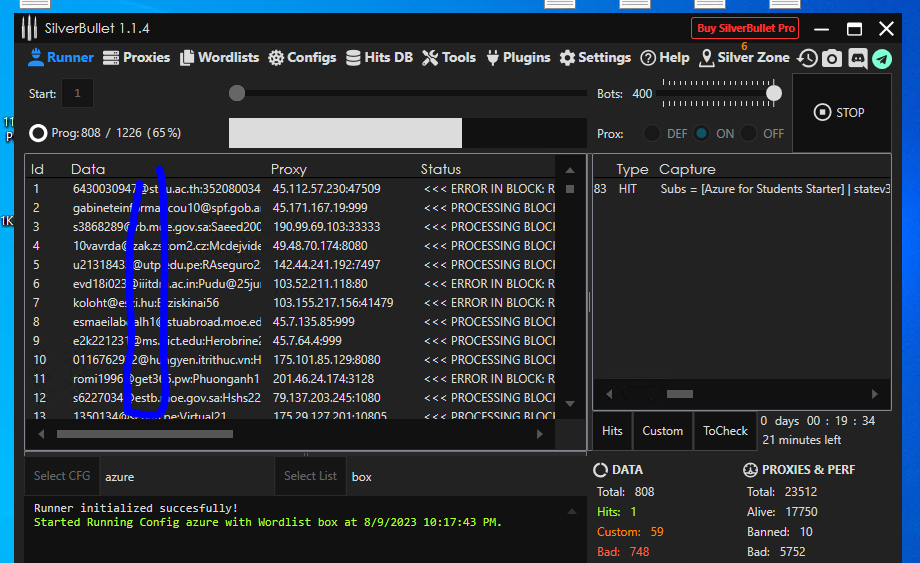The width and height of the screenshot is (920, 563).
Task: Click the Plugins plug icon
Action: (x=493, y=57)
